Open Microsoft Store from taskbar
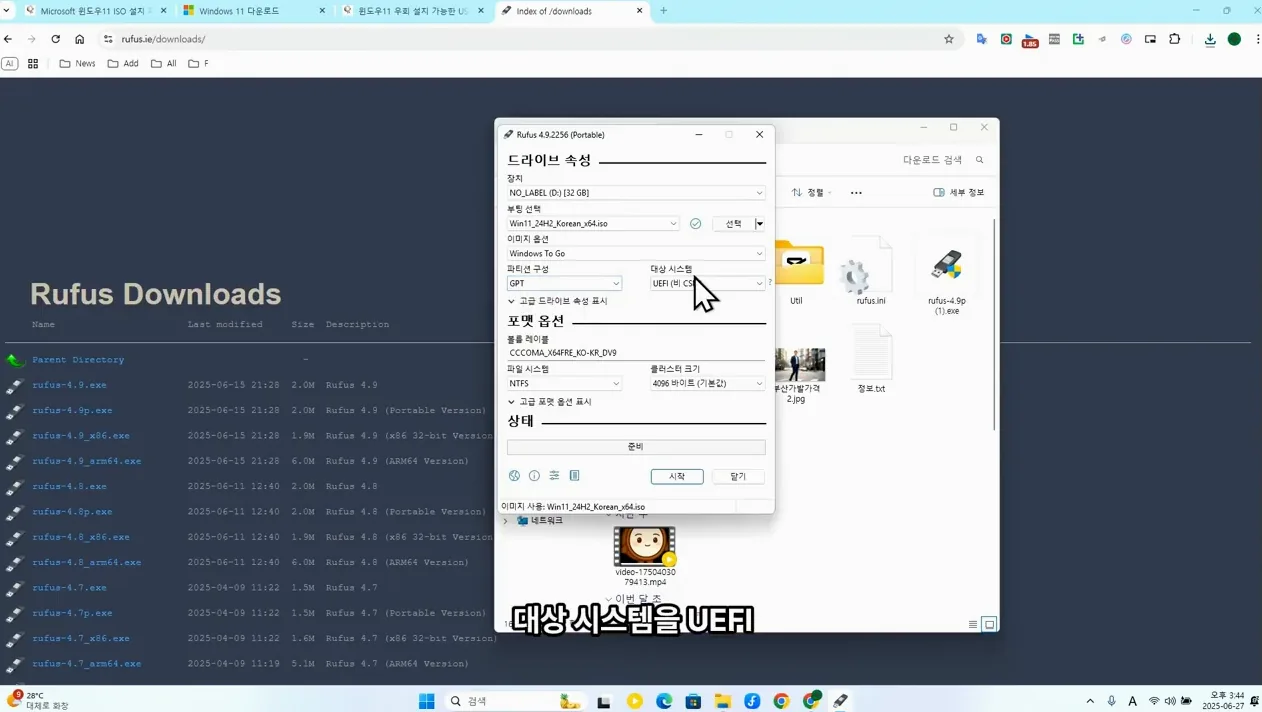This screenshot has height=712, width=1262. (x=693, y=701)
